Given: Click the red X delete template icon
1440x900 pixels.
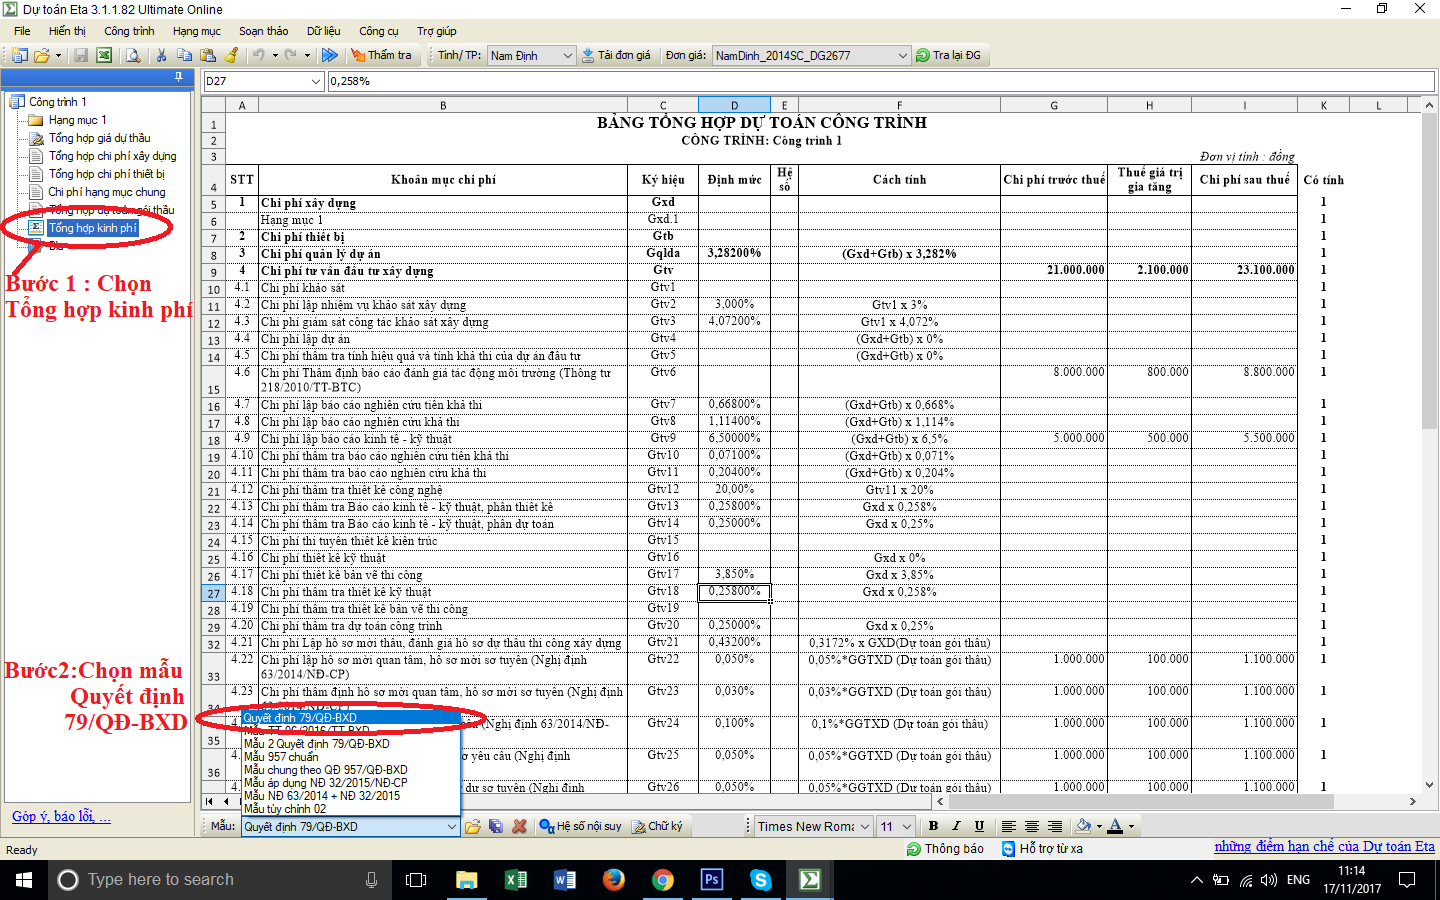Looking at the screenshot, I should click(x=519, y=826).
